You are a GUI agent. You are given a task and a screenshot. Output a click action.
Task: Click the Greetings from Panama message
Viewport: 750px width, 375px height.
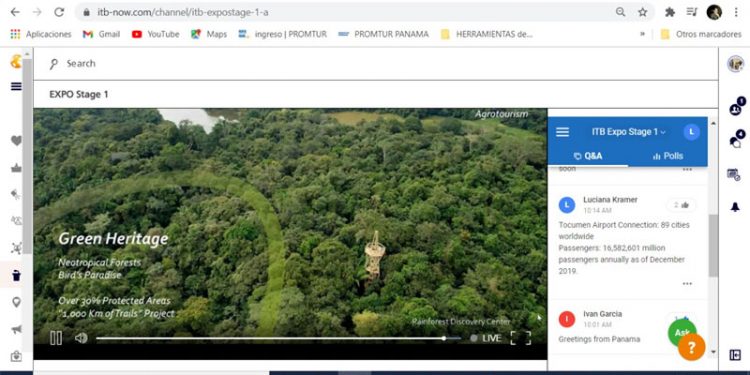click(599, 339)
